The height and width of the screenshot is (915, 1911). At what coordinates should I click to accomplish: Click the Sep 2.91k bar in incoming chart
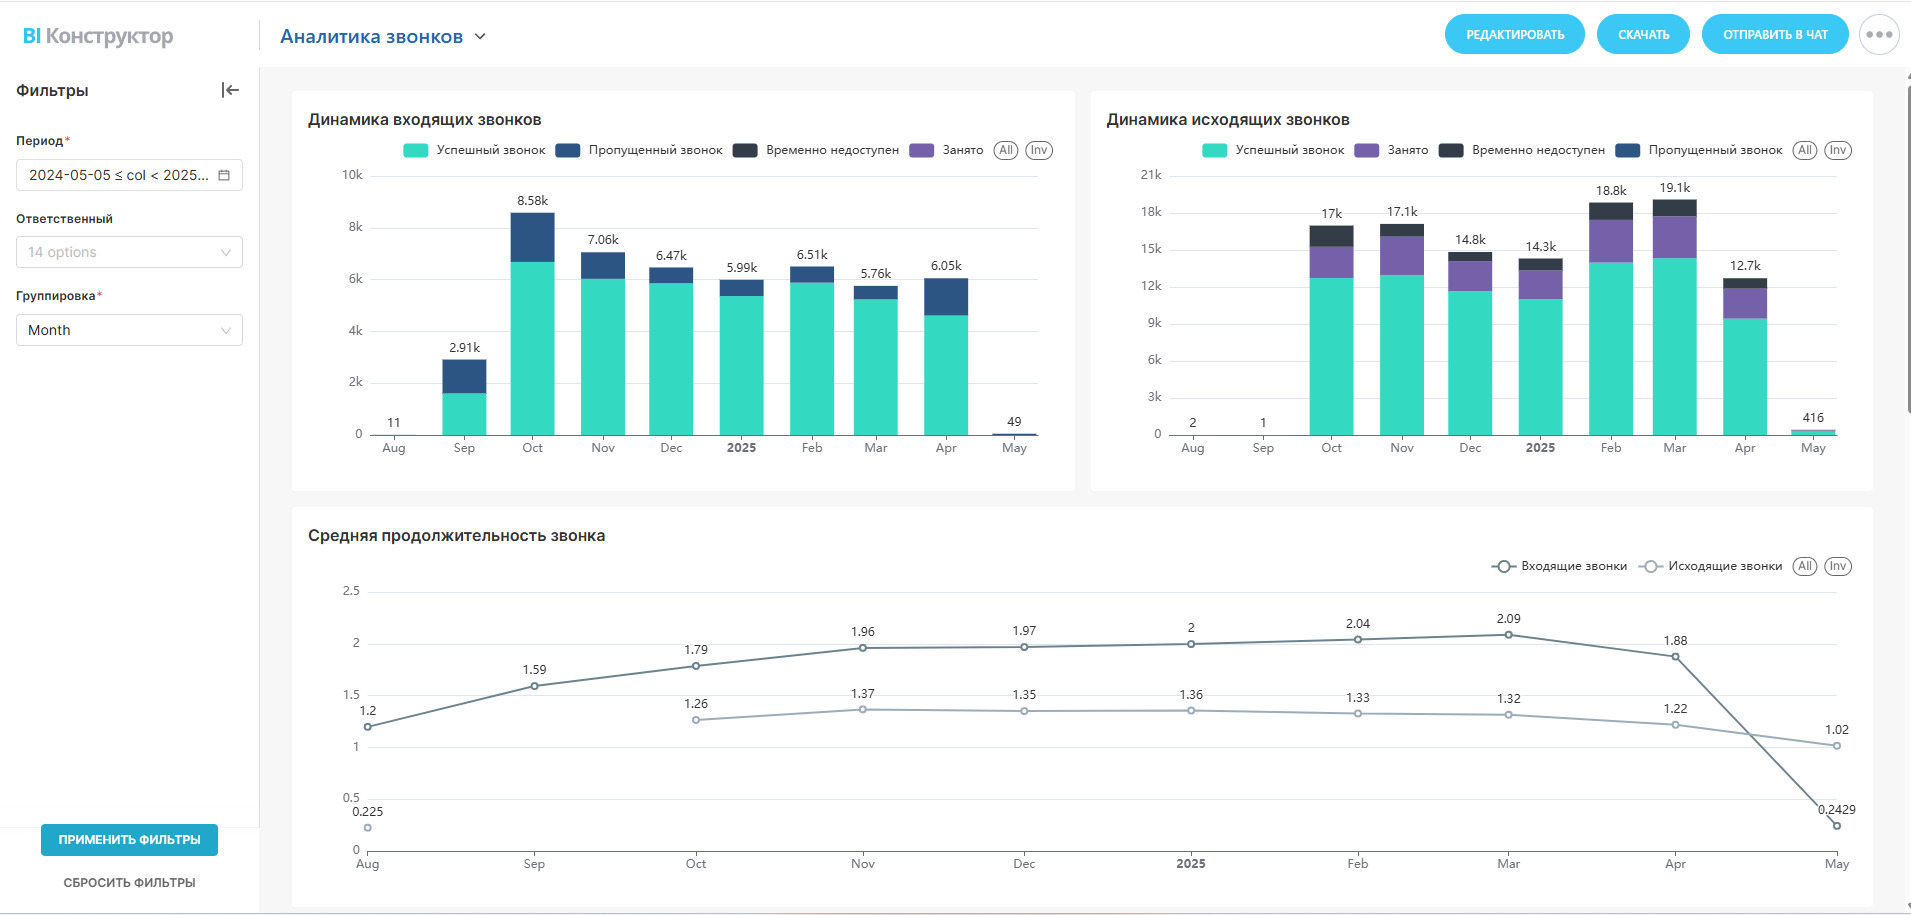[x=464, y=397]
